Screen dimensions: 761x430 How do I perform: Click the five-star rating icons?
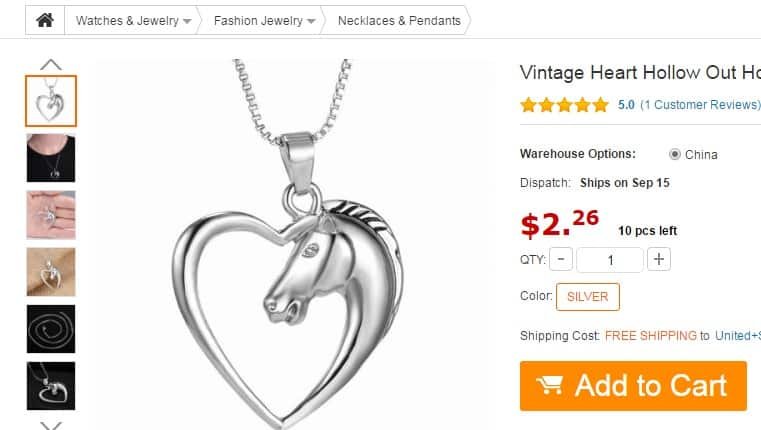point(564,104)
